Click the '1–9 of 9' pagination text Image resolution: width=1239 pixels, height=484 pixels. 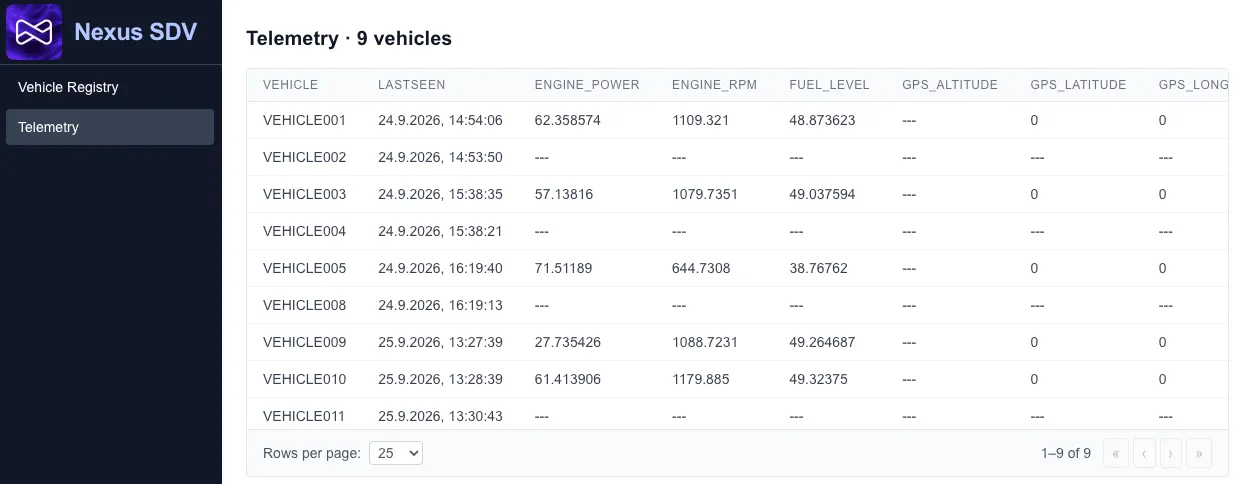[x=1066, y=453]
